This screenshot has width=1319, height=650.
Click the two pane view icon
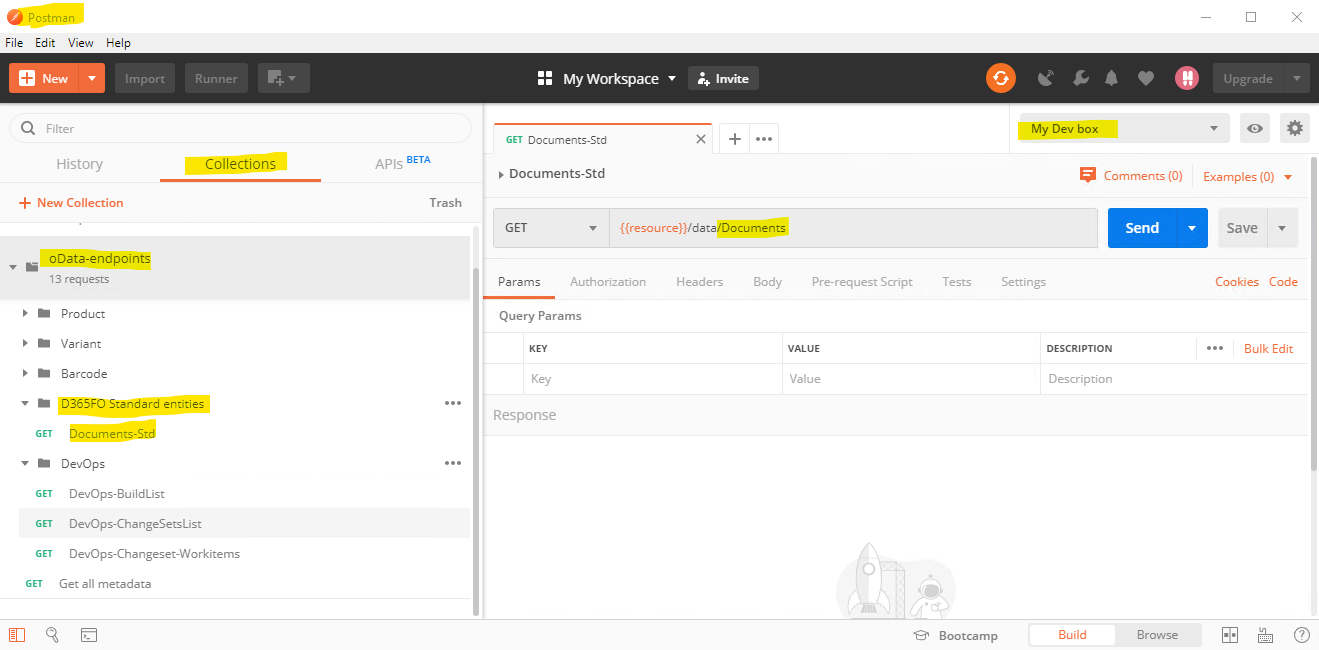[x=1230, y=635]
